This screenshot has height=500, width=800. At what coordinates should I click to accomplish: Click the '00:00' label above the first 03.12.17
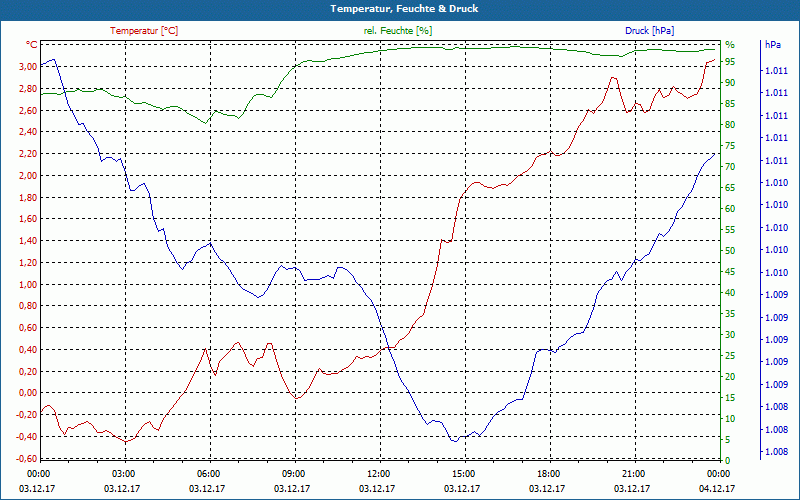pyautogui.click(x=37, y=473)
